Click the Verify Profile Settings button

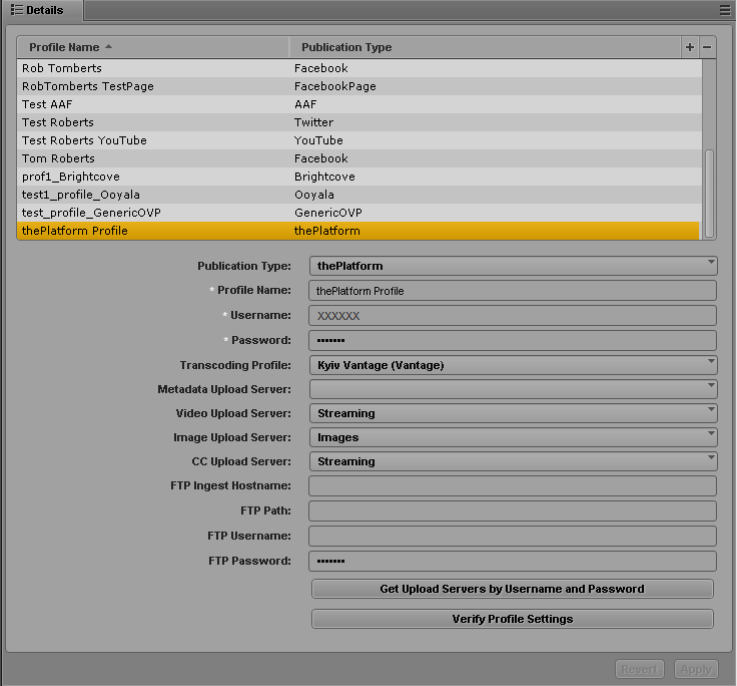(512, 619)
